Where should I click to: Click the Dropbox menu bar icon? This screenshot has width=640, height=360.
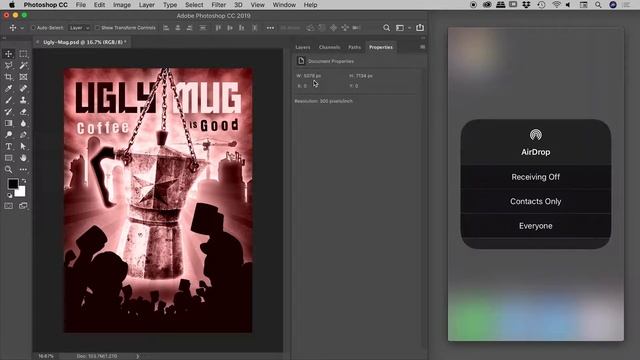[526, 5]
